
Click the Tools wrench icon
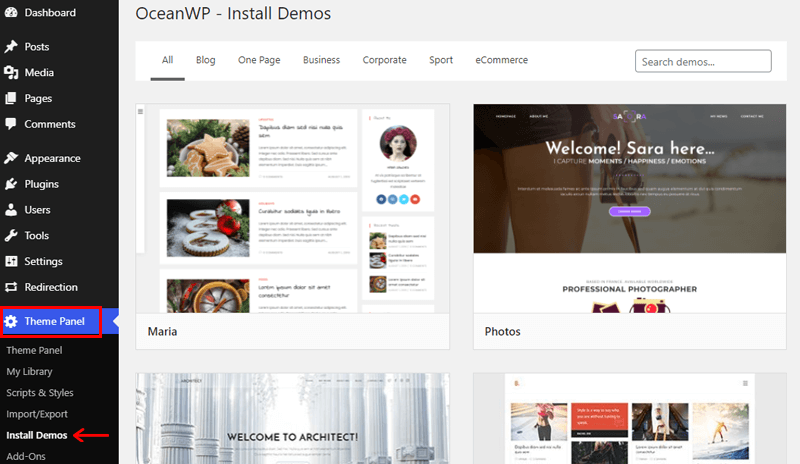tap(11, 235)
